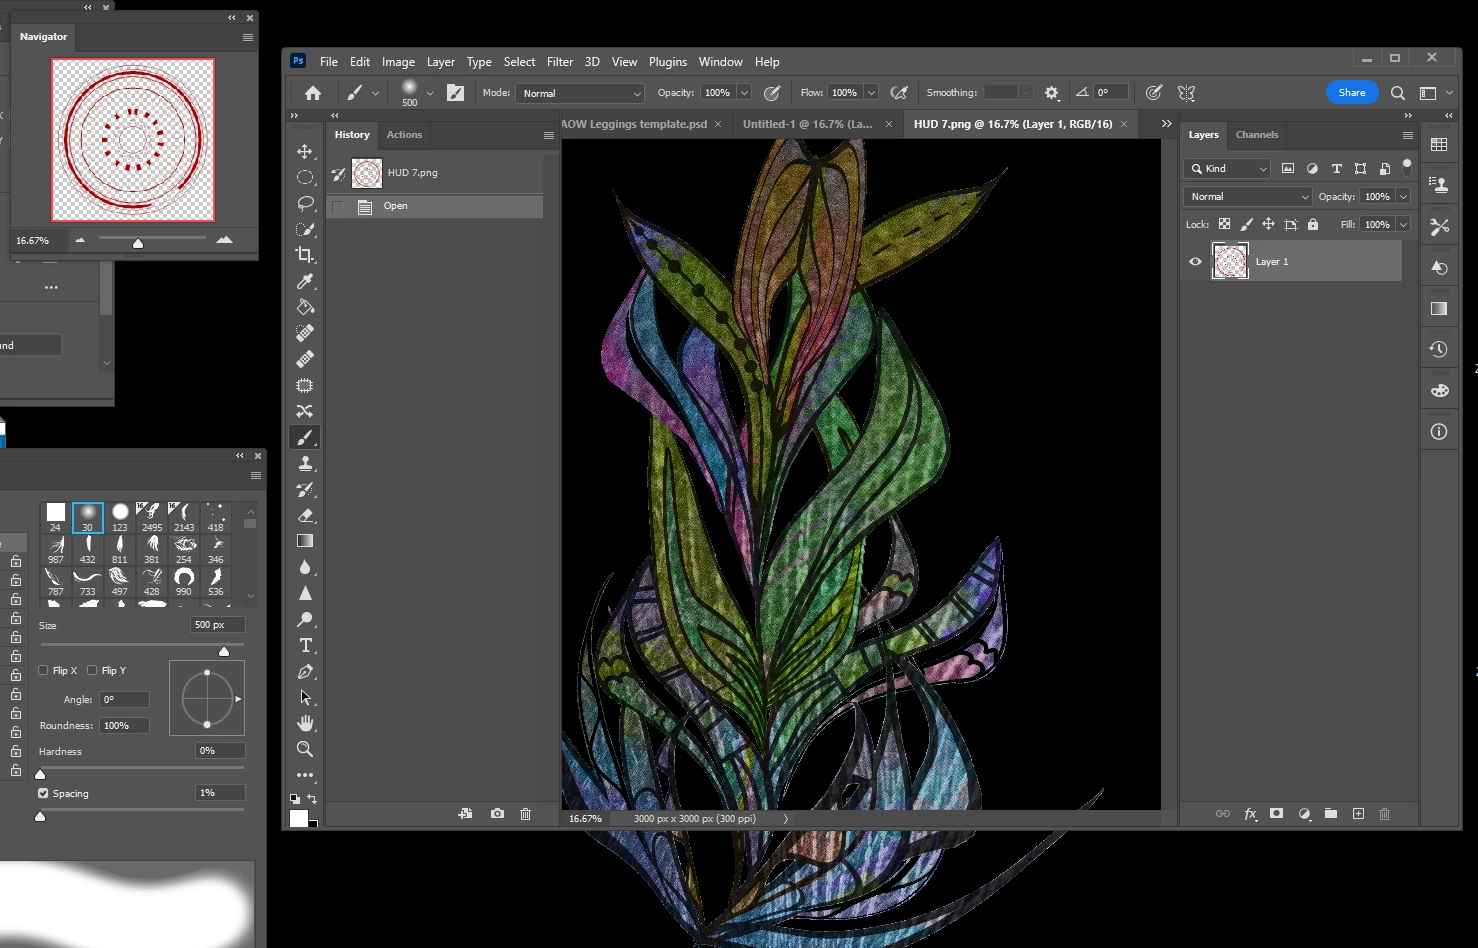
Task: Select the Blur tool
Action: 305,567
